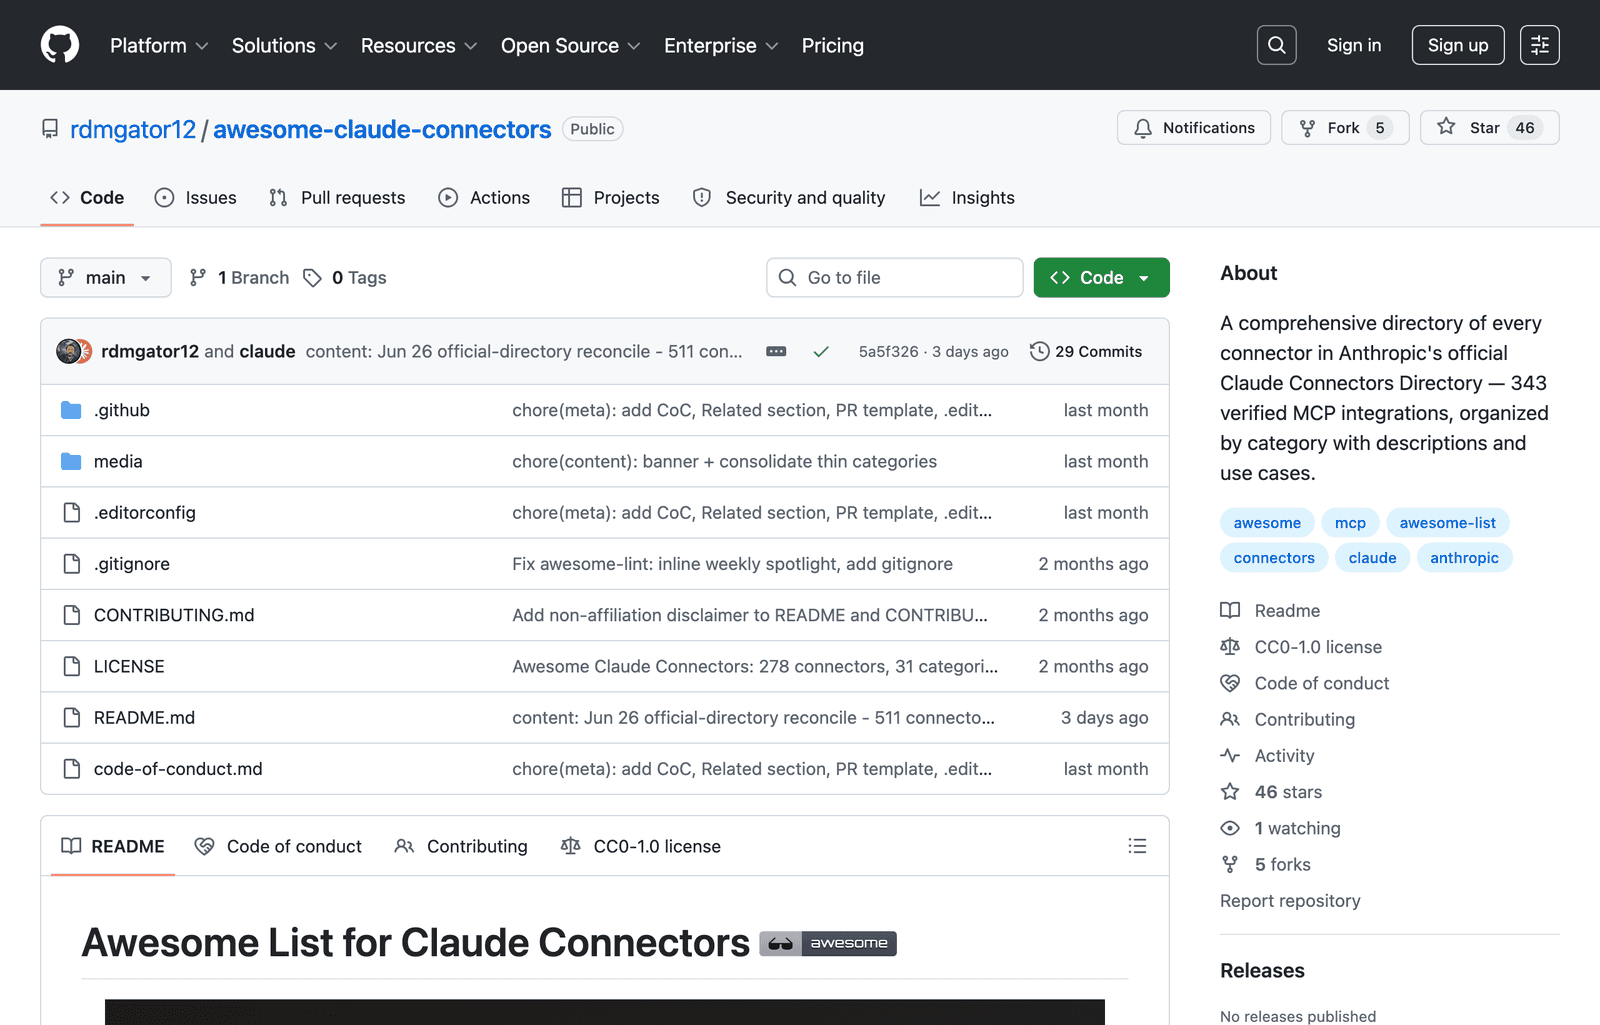Click the file icon beside .editorconfig

point(71,512)
